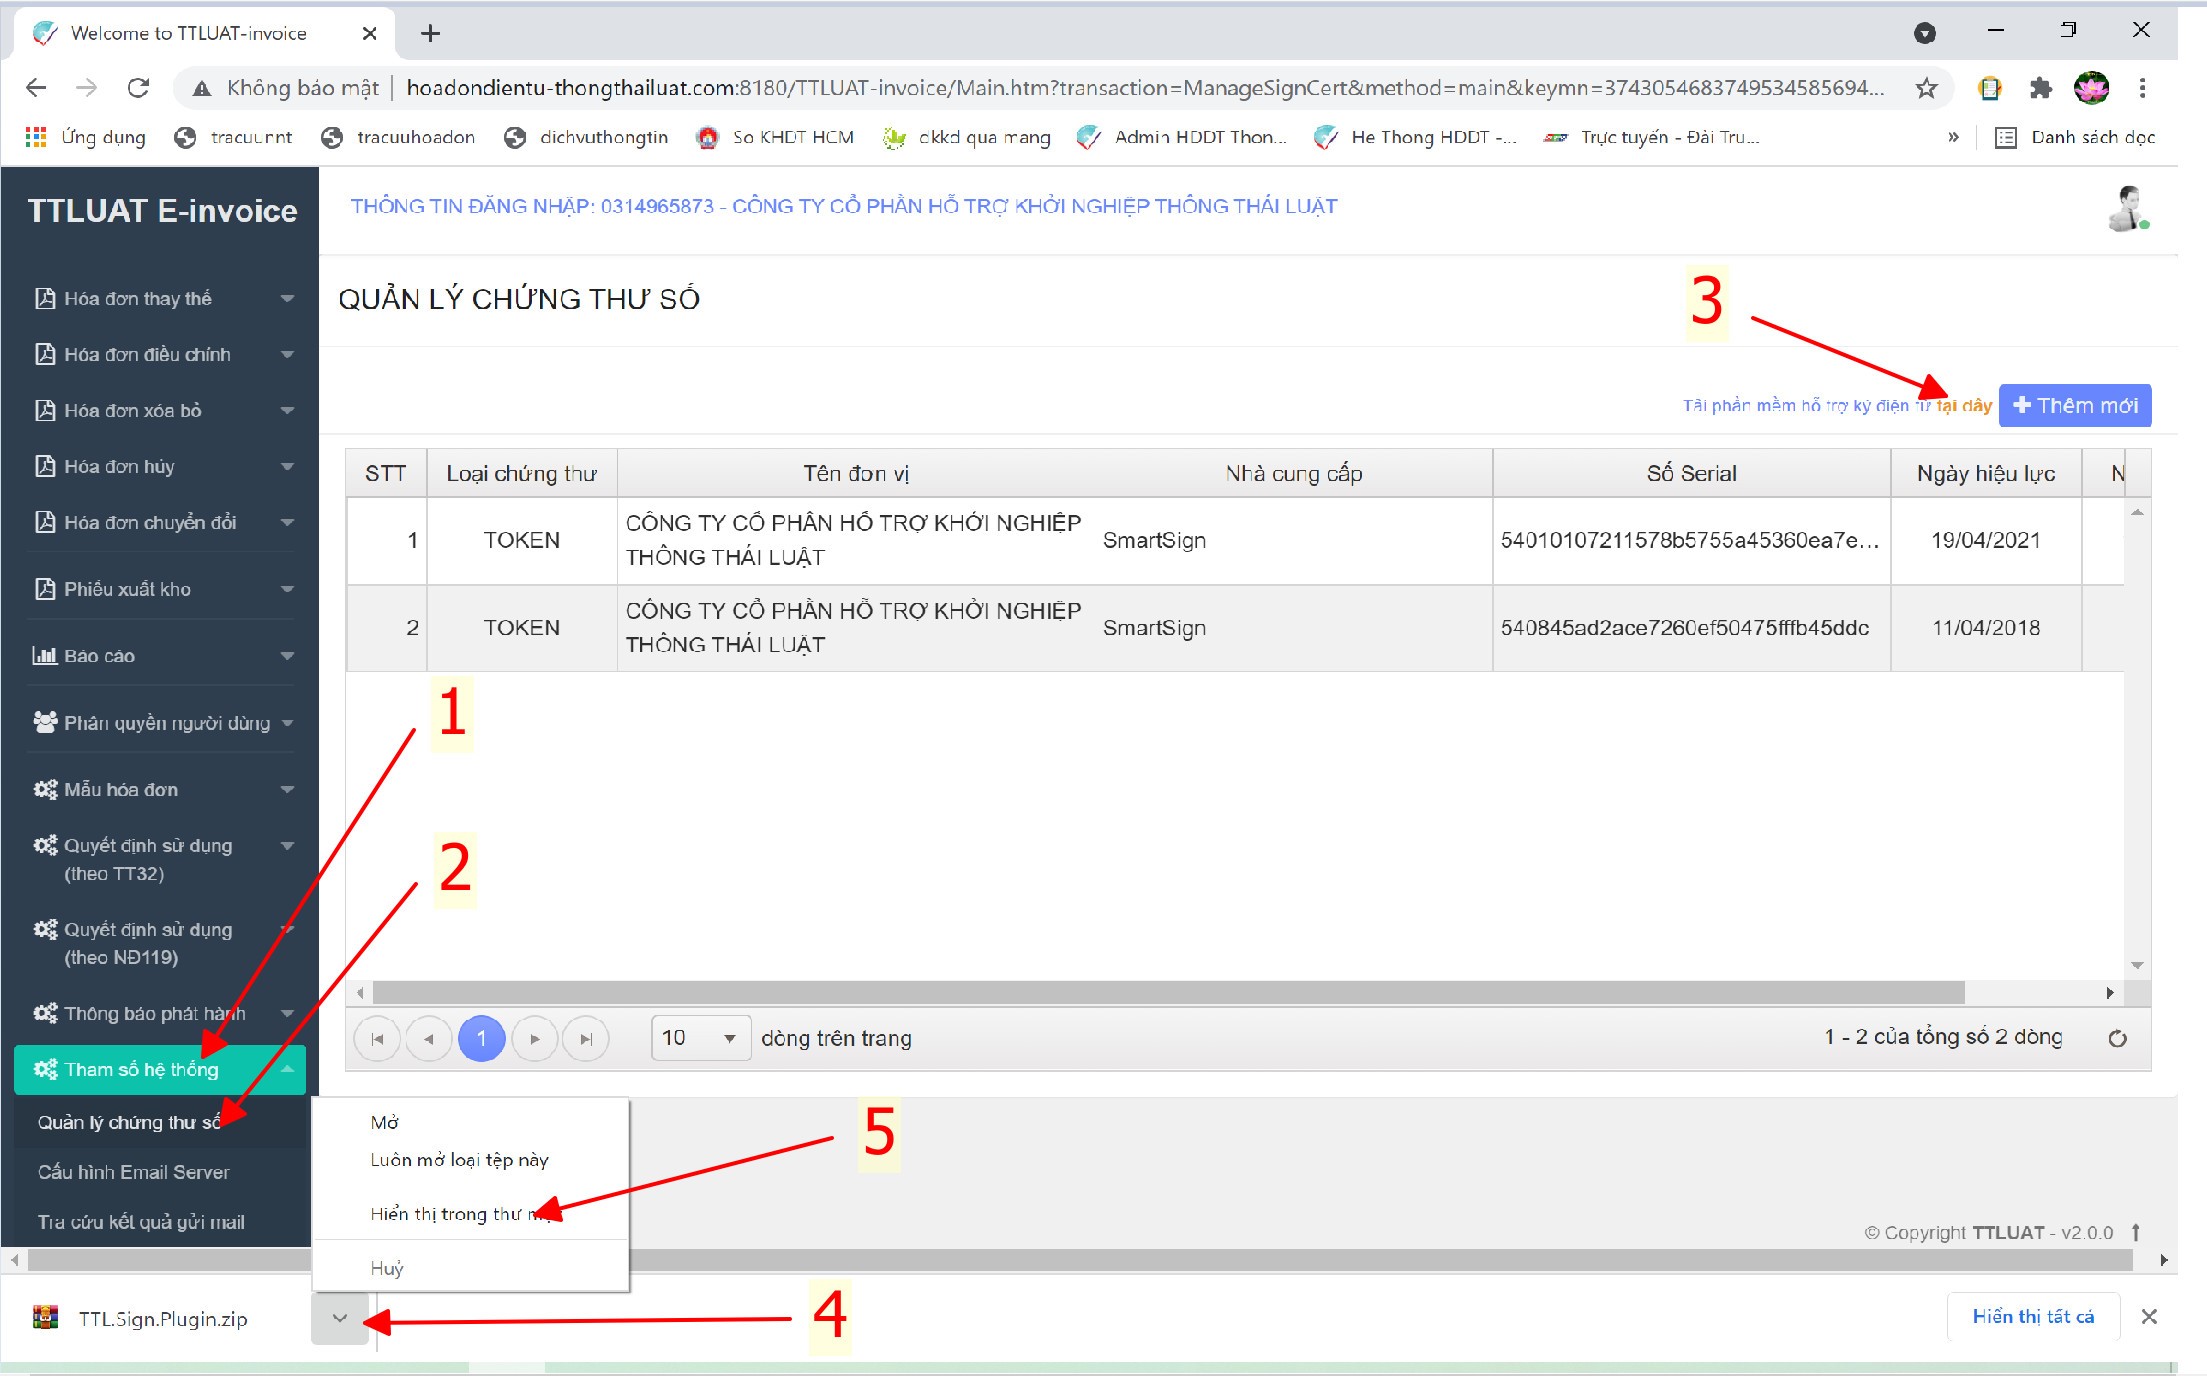Close the downloads bar
This screenshot has height=1376, width=2207.
(2149, 1317)
